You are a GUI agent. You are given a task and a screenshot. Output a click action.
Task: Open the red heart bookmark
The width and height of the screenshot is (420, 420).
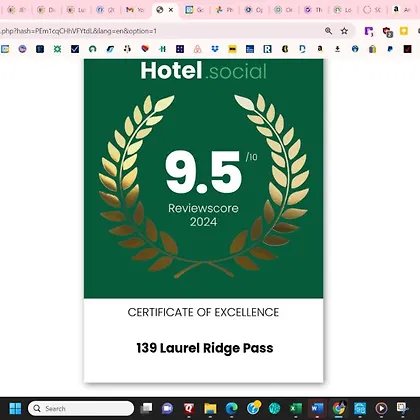coord(145,49)
